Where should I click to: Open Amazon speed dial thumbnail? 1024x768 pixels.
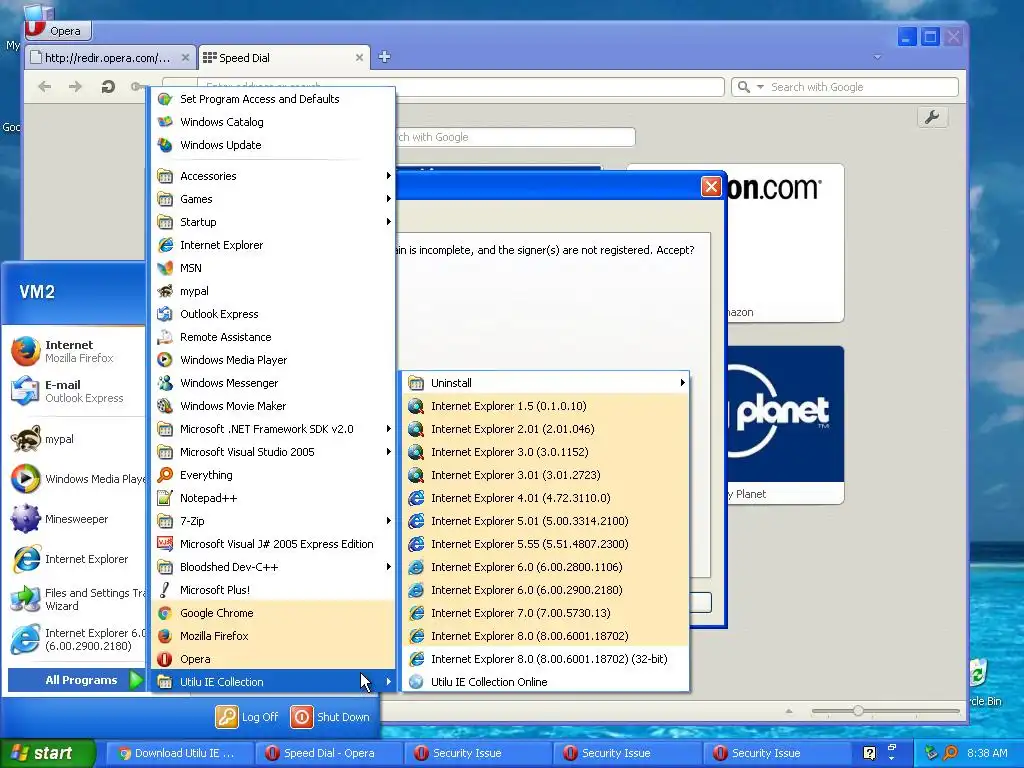(785, 243)
